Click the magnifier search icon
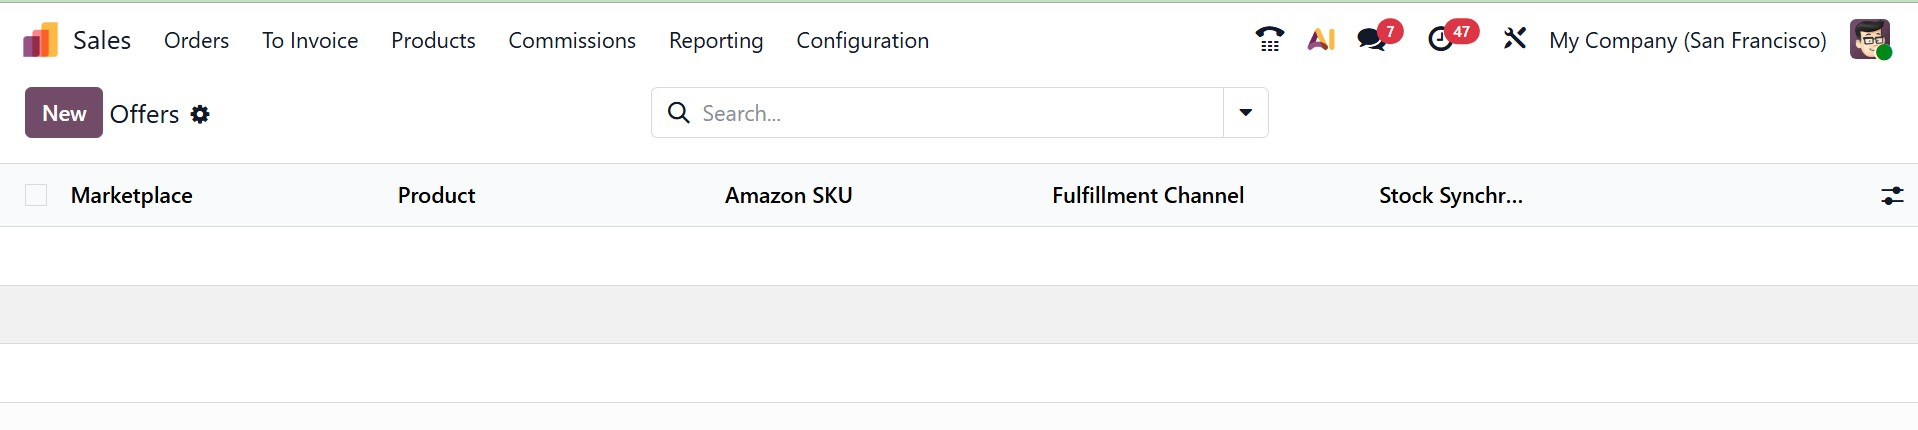Viewport: 1918px width, 430px height. pyautogui.click(x=679, y=113)
